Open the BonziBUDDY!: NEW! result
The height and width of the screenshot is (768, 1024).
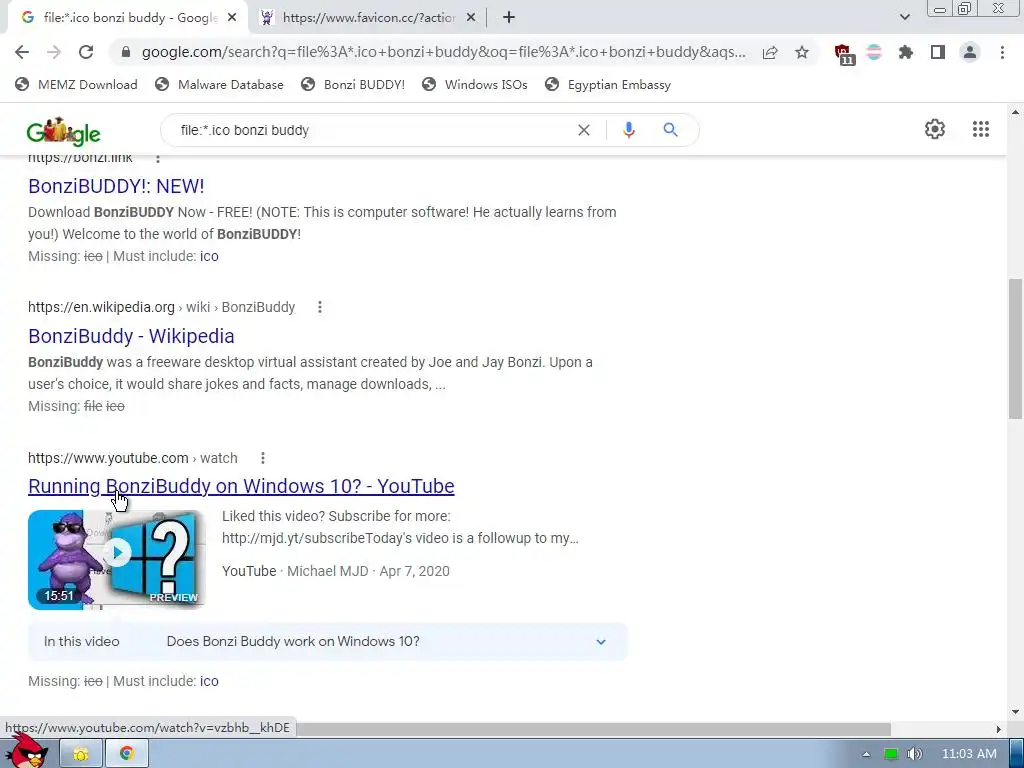116,186
